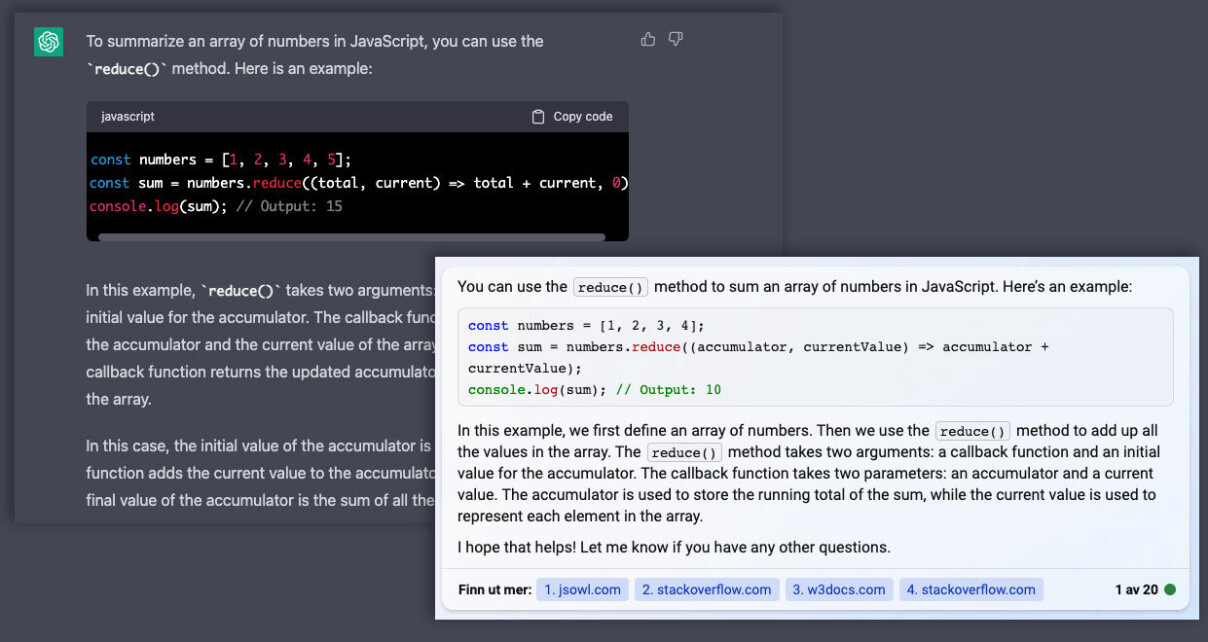
Task: Click the green status dot in Bing chat
Action: pos(1170,590)
